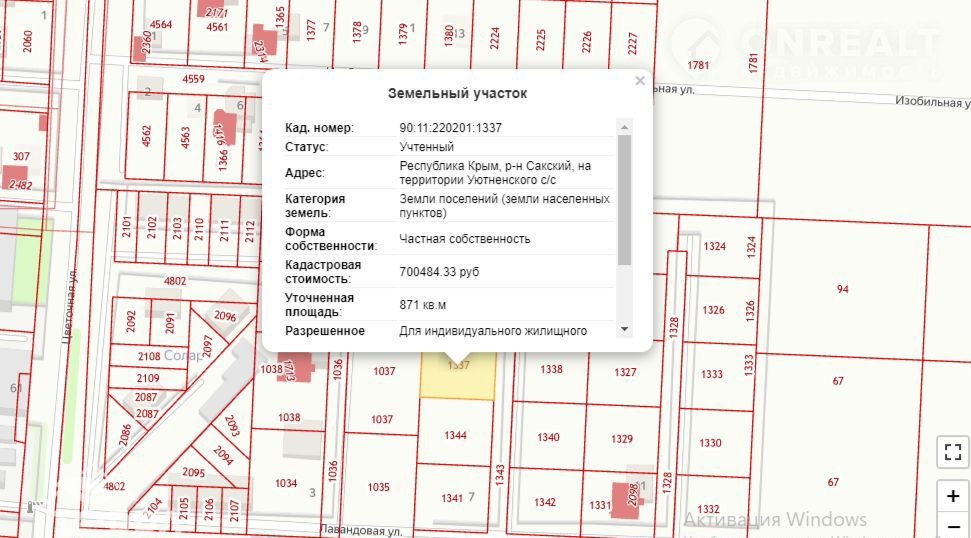Select land parcel 1035

tap(378, 487)
